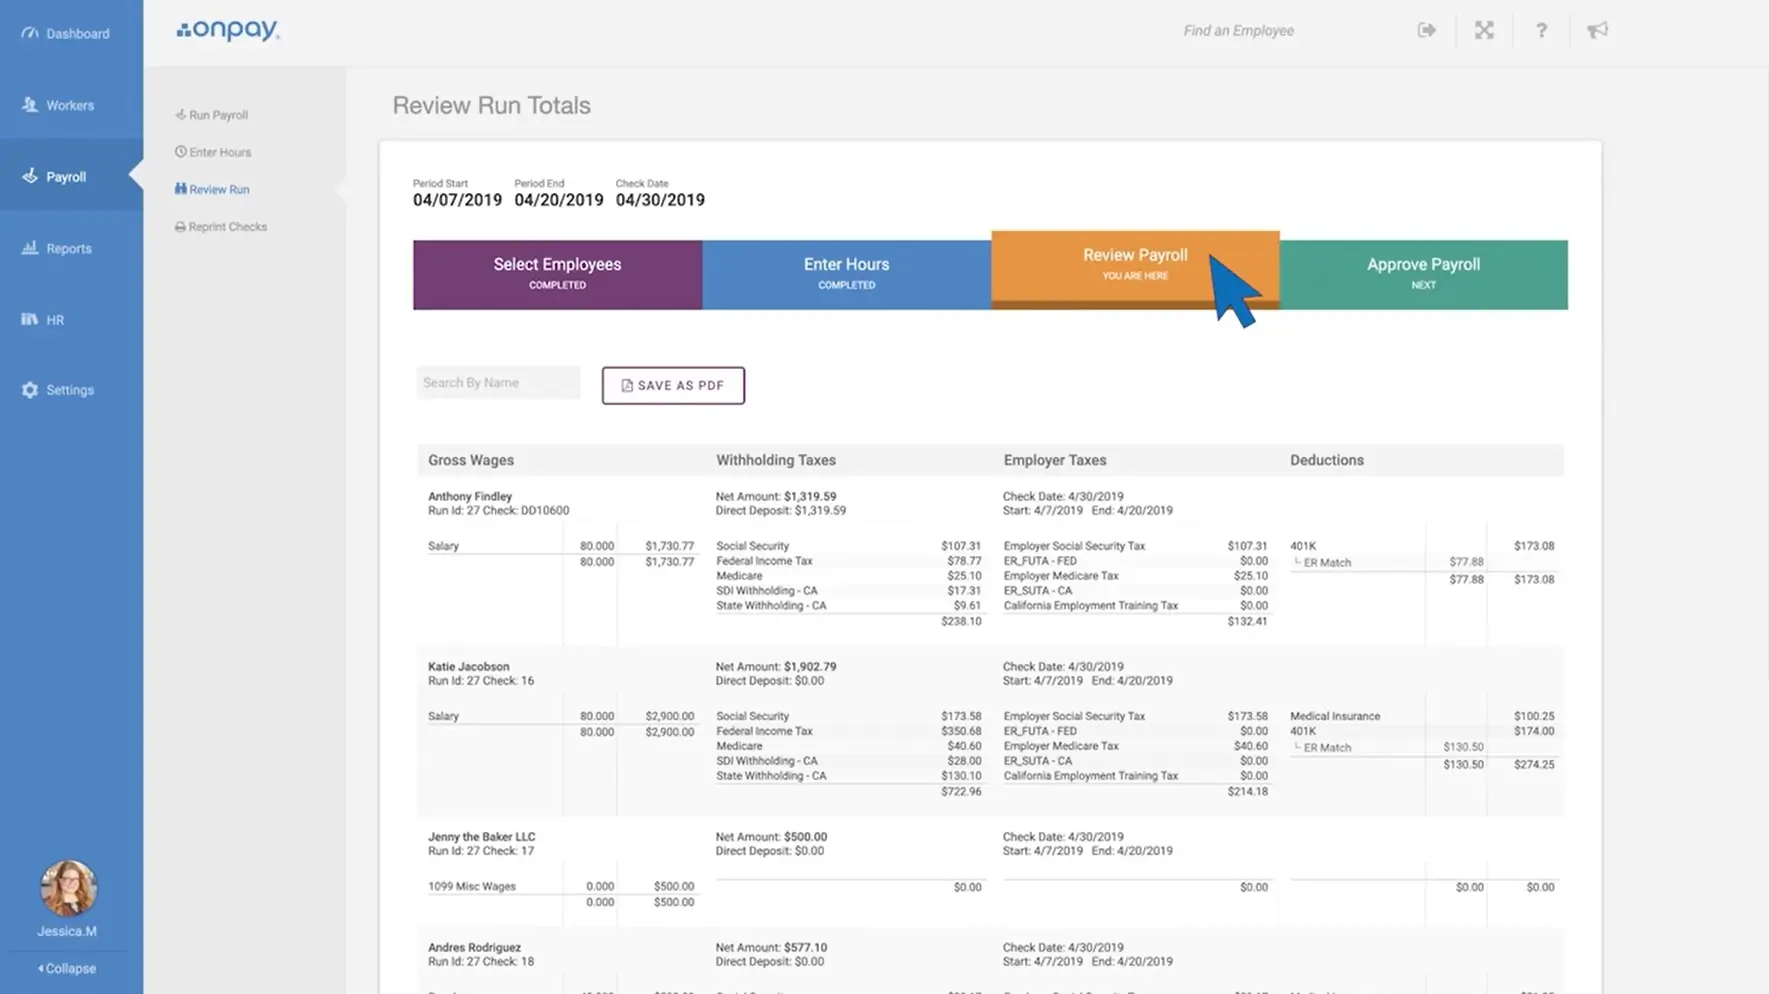Click Period Start 04/07/2019 value

pyautogui.click(x=457, y=200)
